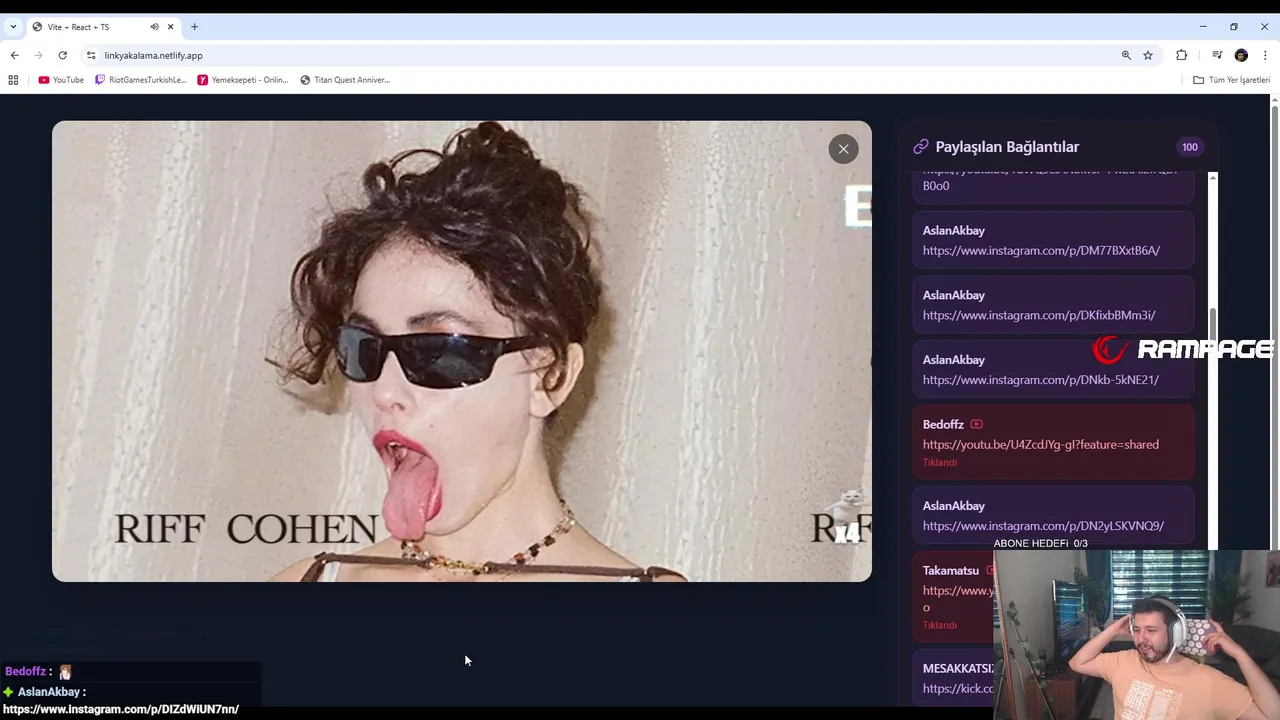Bookmark this page with the star

[1148, 55]
